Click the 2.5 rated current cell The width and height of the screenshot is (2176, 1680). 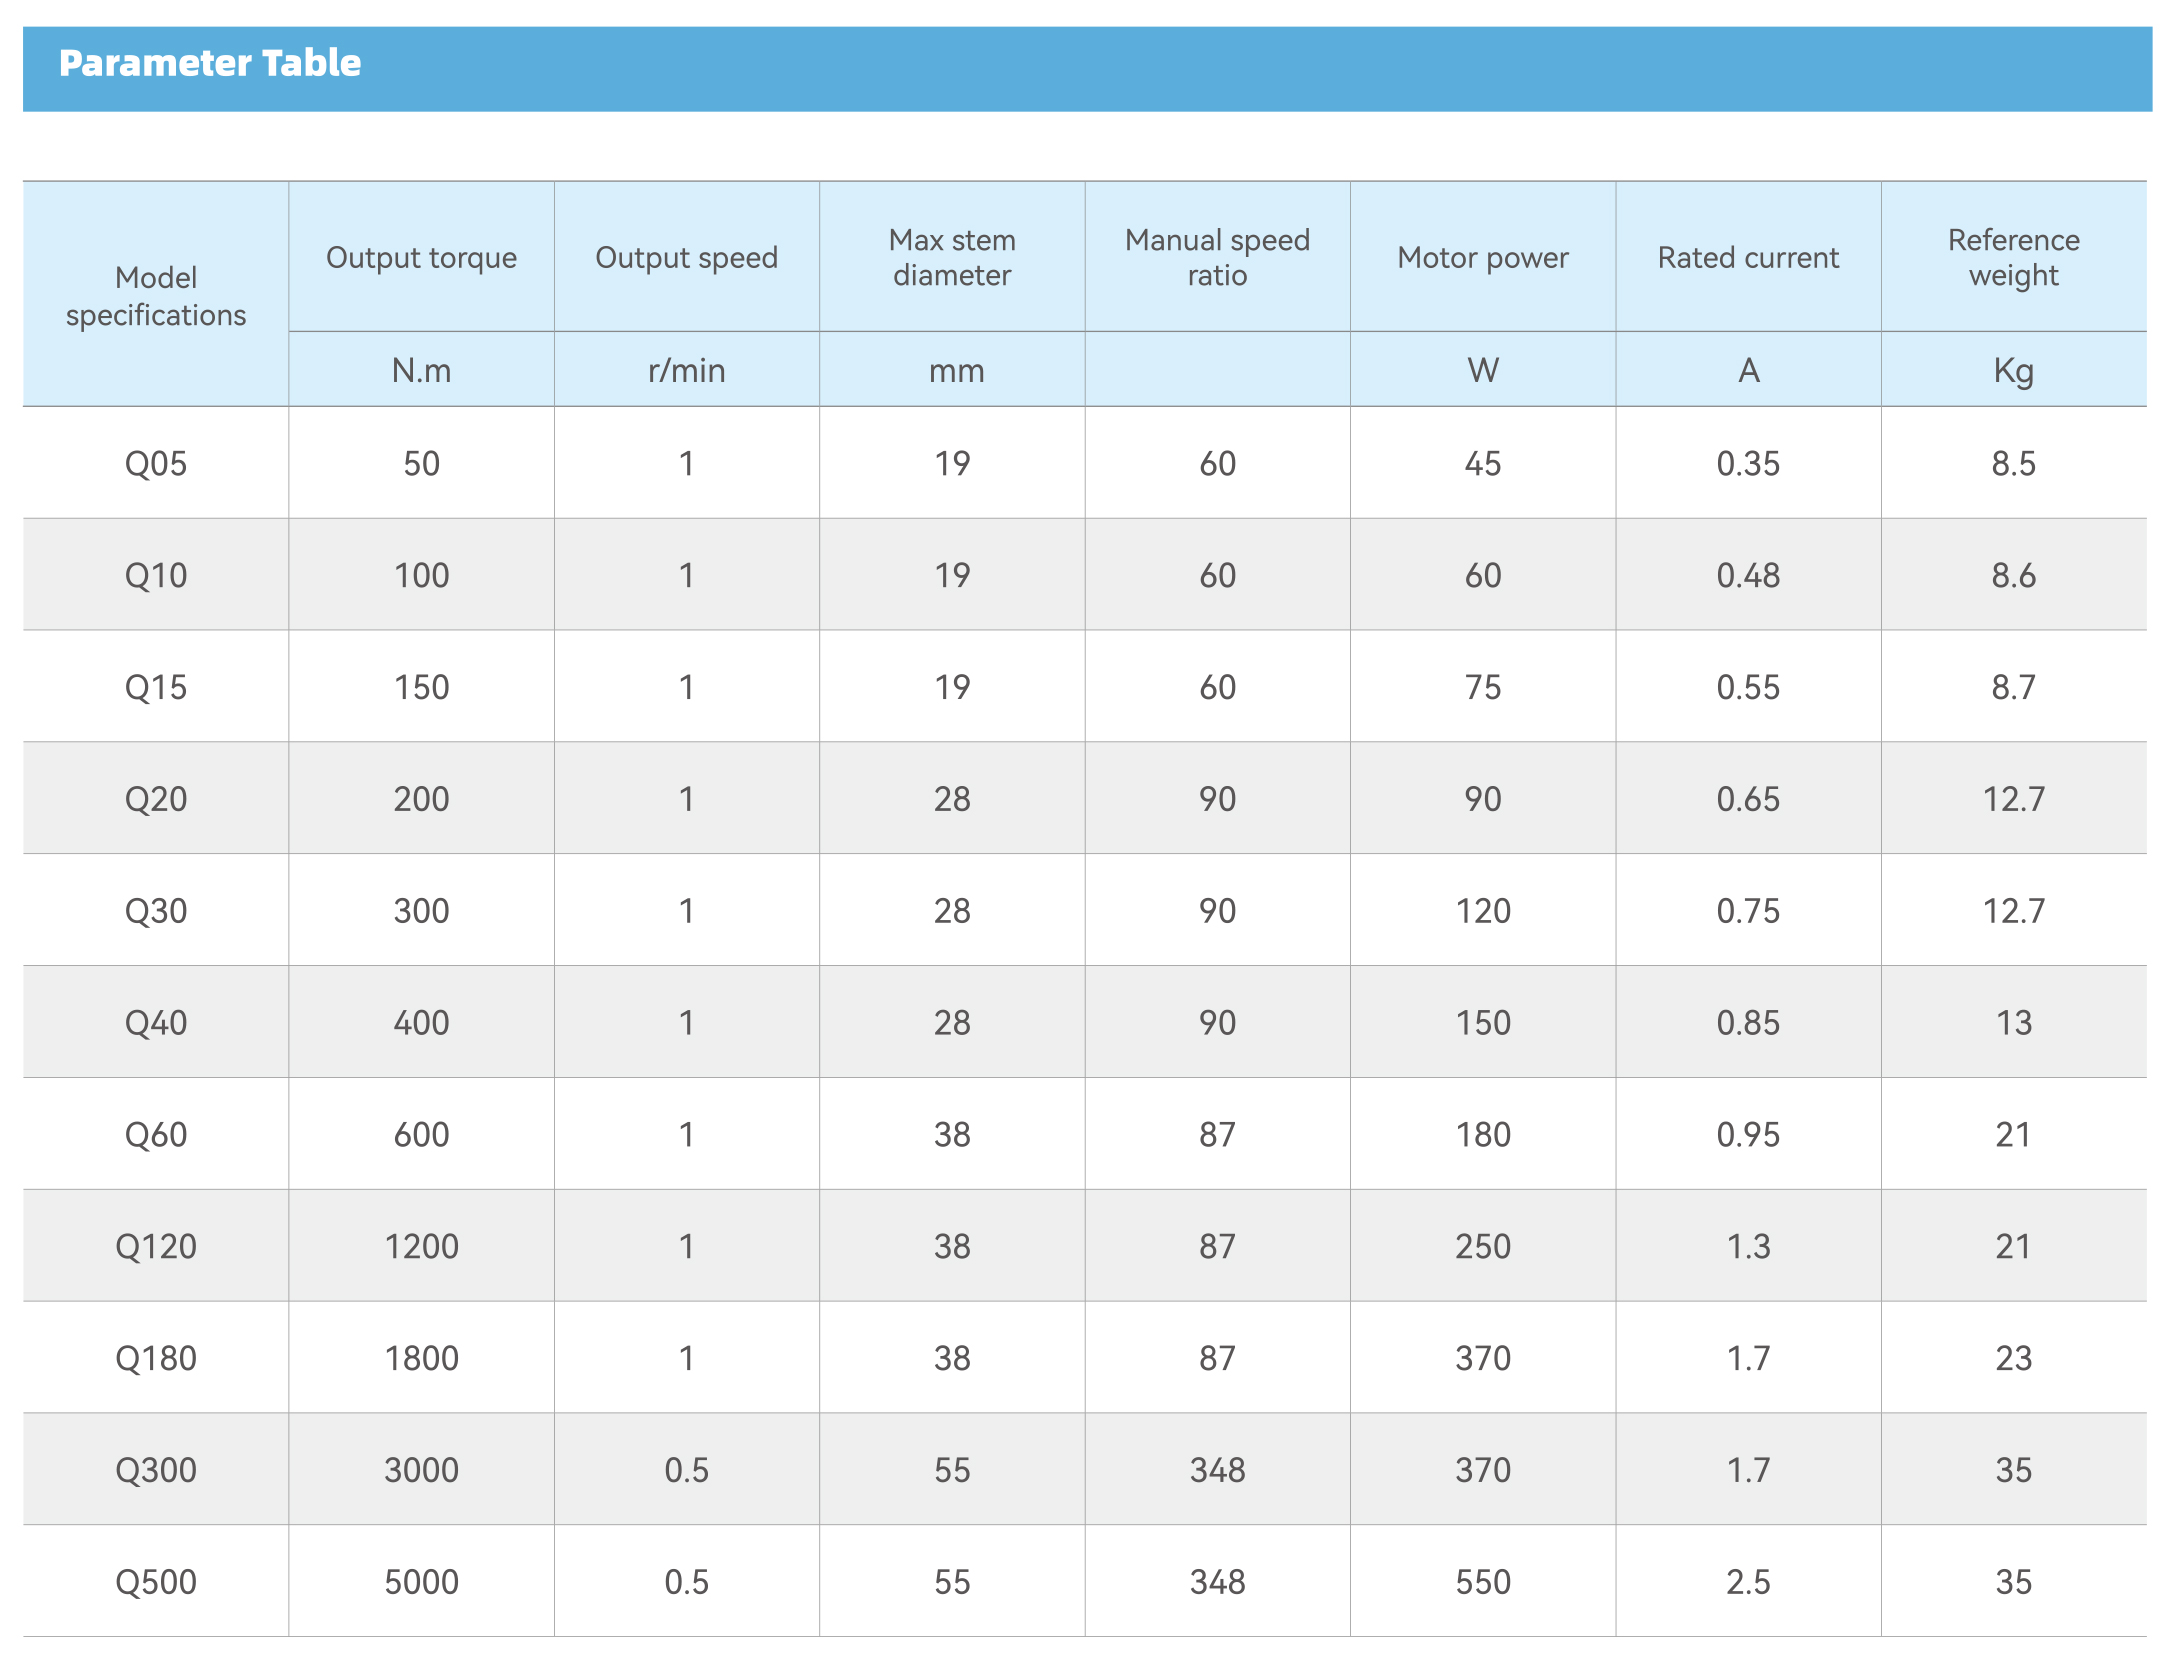[1748, 1582]
